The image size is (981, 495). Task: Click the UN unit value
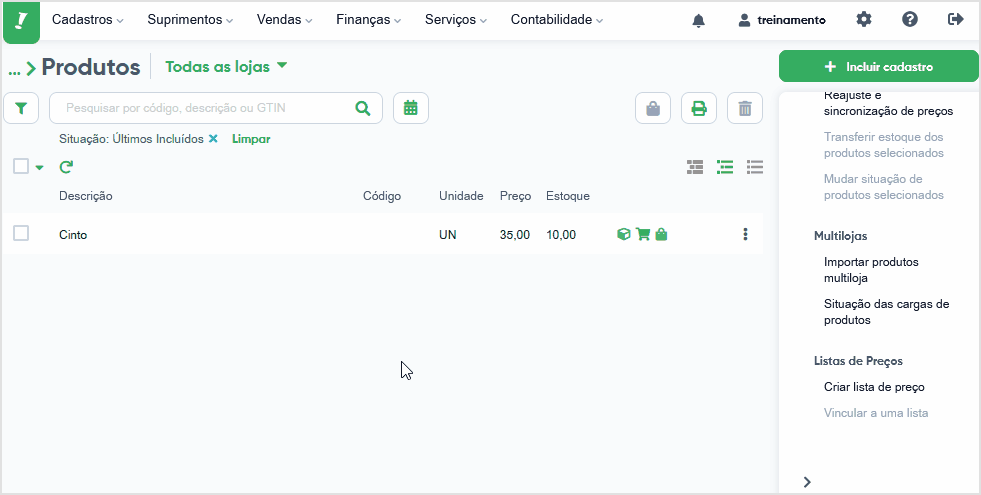tap(447, 235)
